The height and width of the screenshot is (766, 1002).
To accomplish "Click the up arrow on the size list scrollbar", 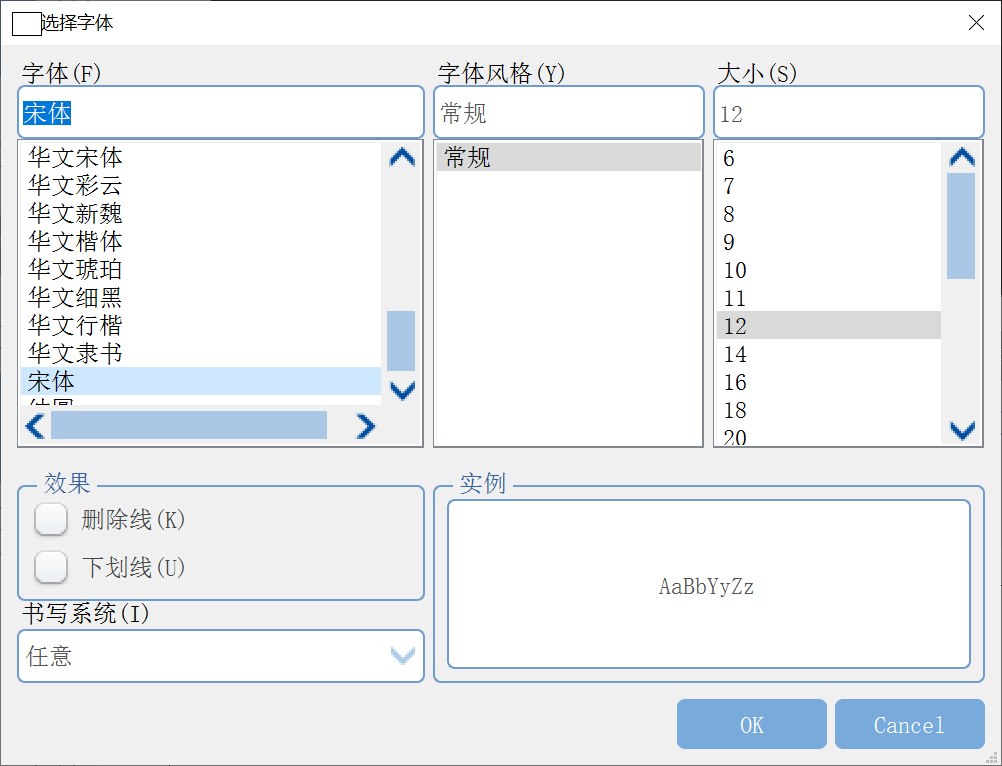I will click(x=961, y=157).
